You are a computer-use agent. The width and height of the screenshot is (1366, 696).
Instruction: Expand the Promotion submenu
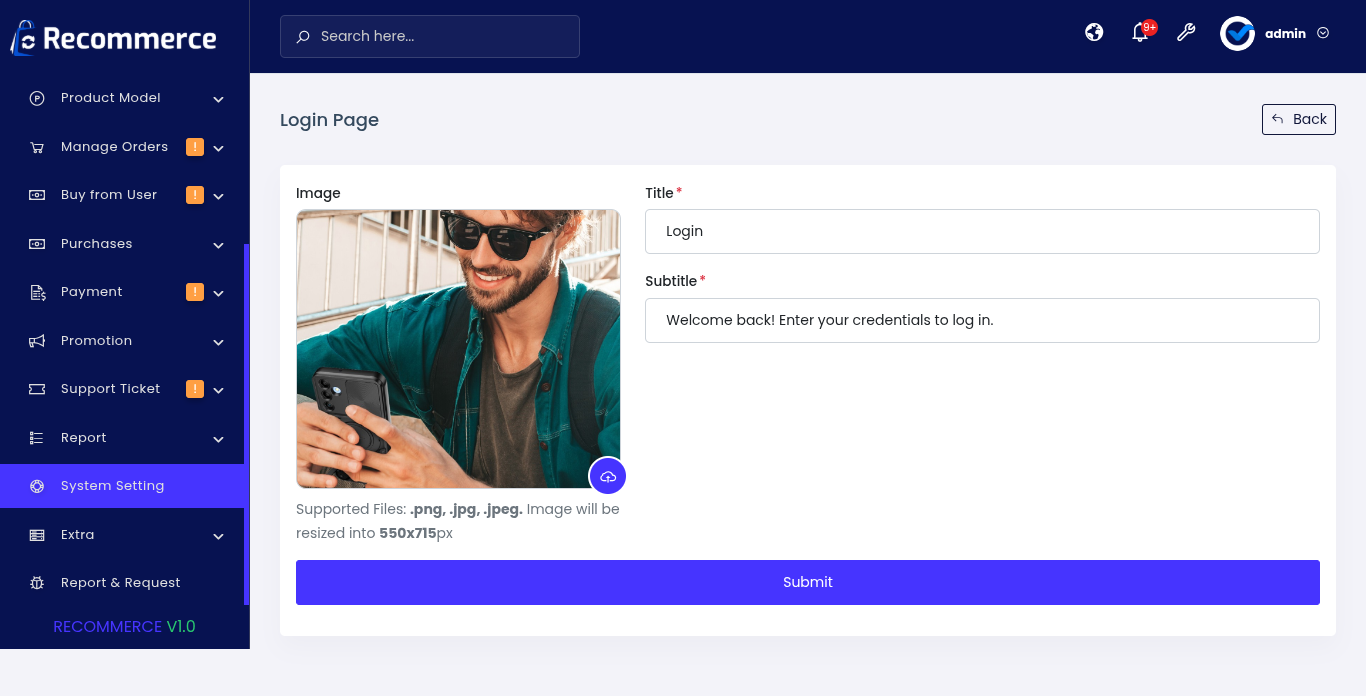122,341
